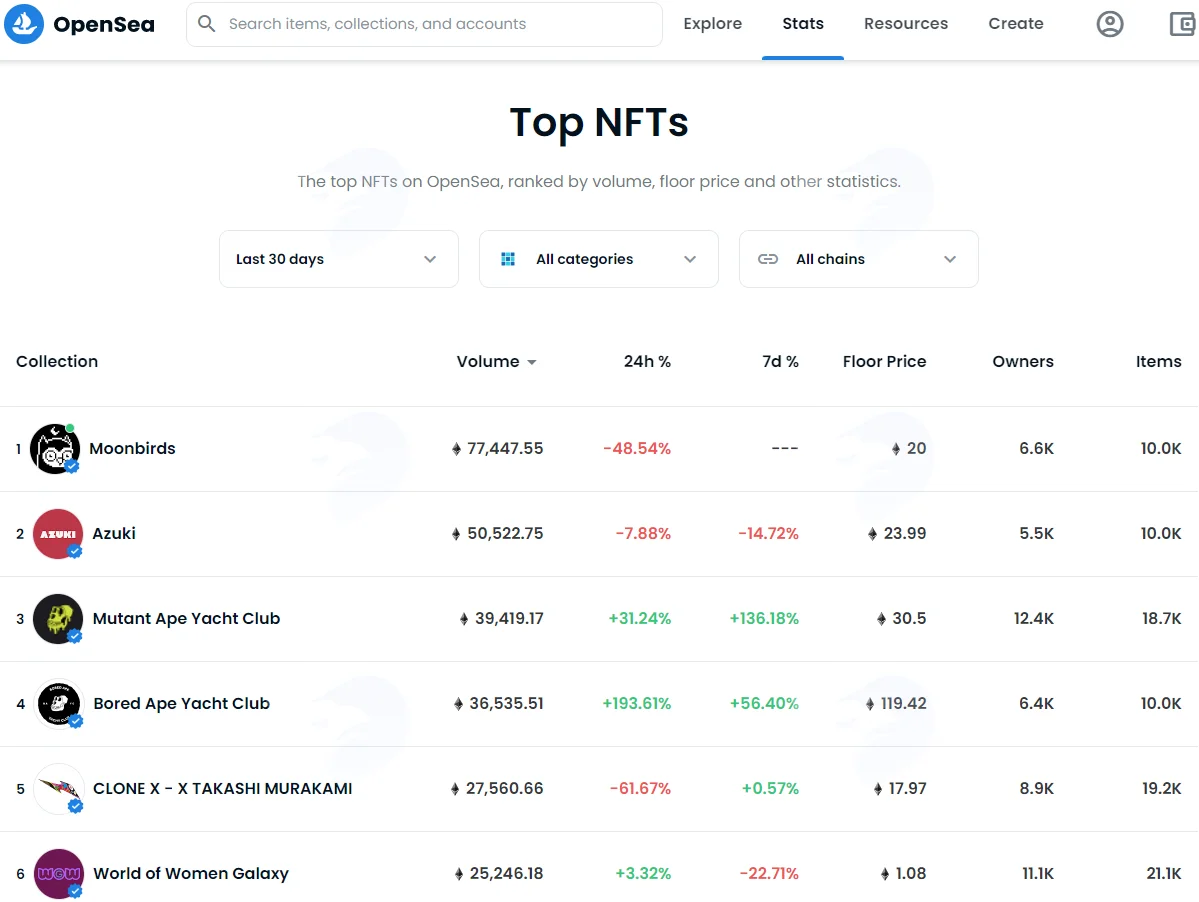
Task: Click the Collection column header
Action: 57,362
